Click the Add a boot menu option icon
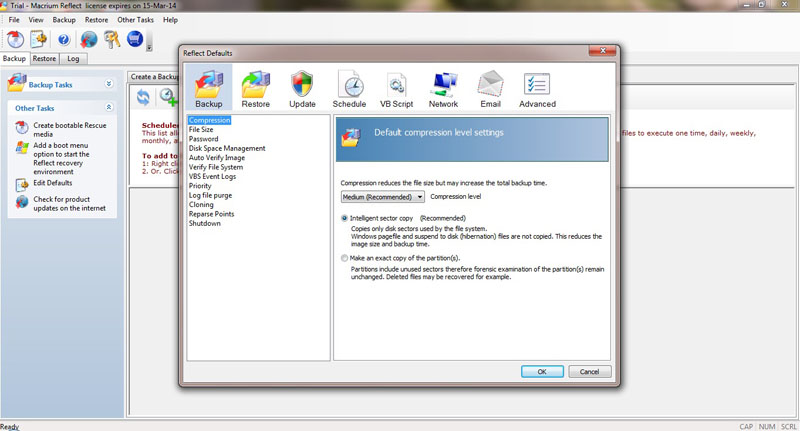Screen dimensions: 800x431 pos(22,148)
